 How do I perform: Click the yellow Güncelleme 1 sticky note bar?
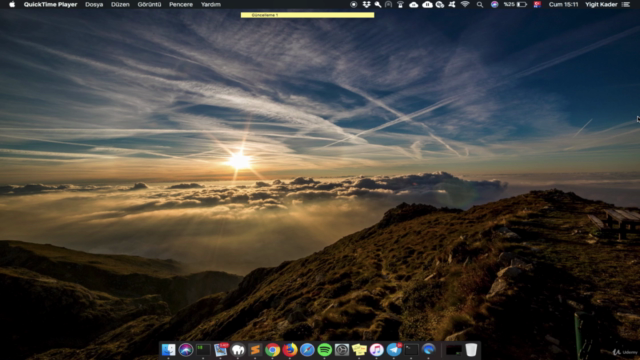click(x=307, y=15)
